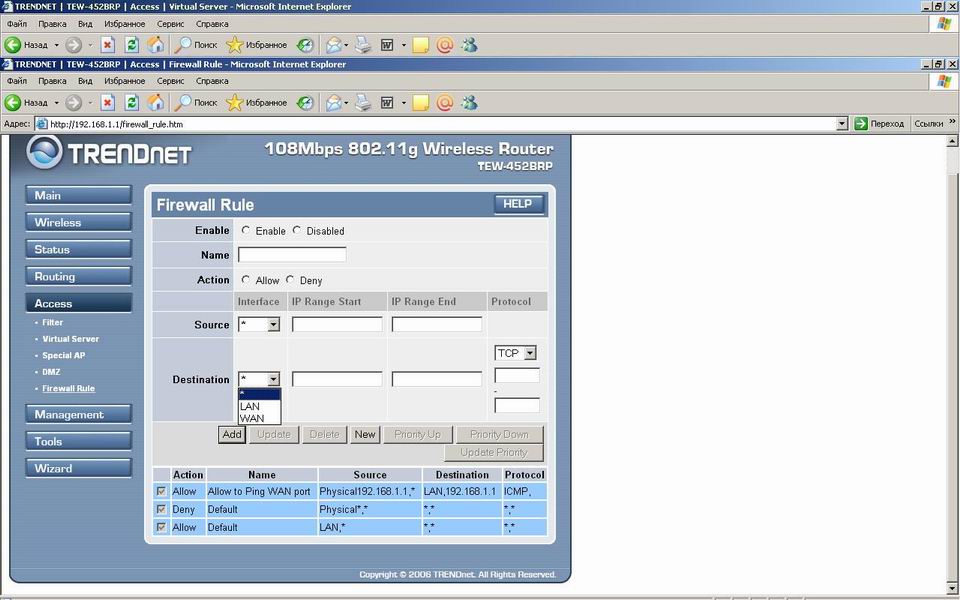This screenshot has width=960, height=600.
Task: Click Home icon in Firewall Rule window toolbar
Action: pyautogui.click(x=156, y=103)
